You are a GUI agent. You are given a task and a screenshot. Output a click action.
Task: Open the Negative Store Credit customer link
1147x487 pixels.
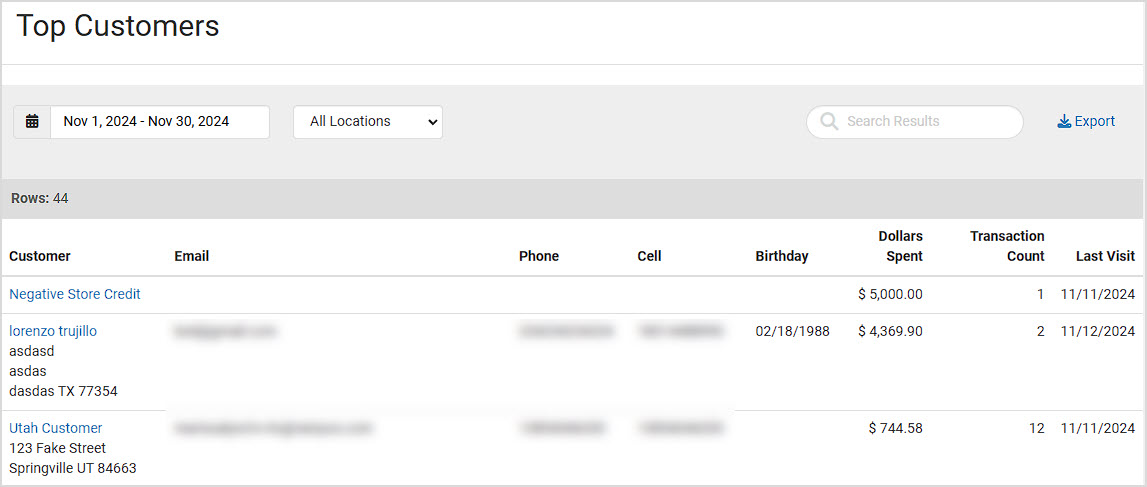pyautogui.click(x=75, y=294)
